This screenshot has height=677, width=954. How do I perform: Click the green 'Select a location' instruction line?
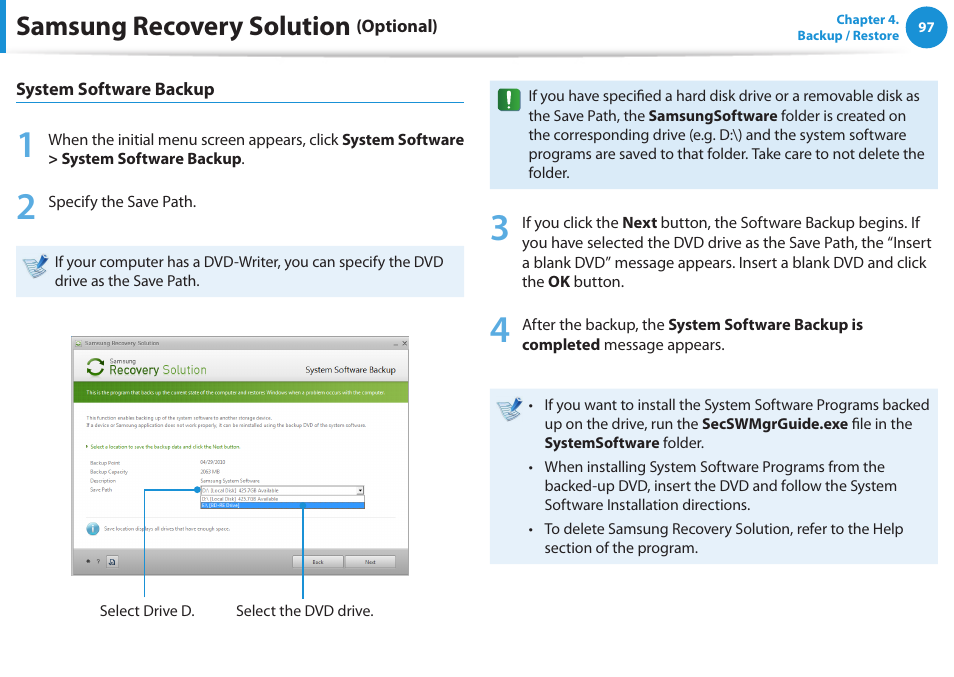165,446
